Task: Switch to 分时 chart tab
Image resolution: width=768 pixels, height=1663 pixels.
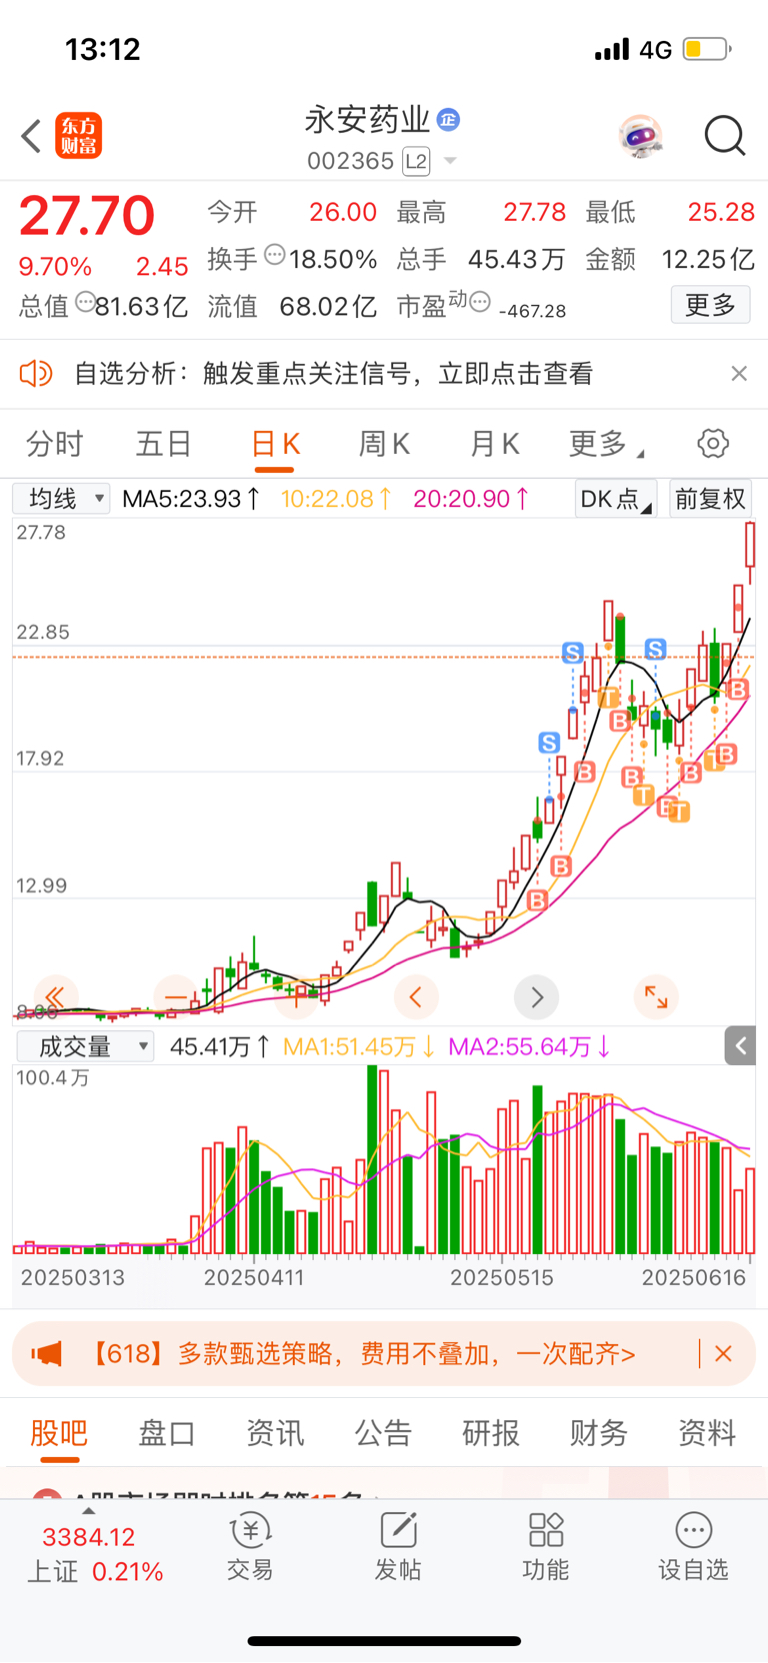Action: (54, 443)
